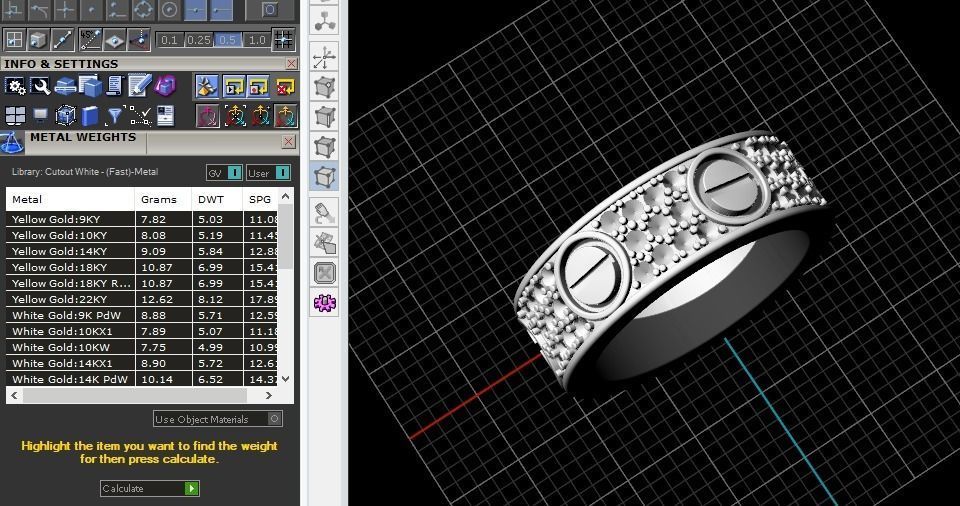Close the Metal Weights panel
960x506 pixels.
click(289, 142)
